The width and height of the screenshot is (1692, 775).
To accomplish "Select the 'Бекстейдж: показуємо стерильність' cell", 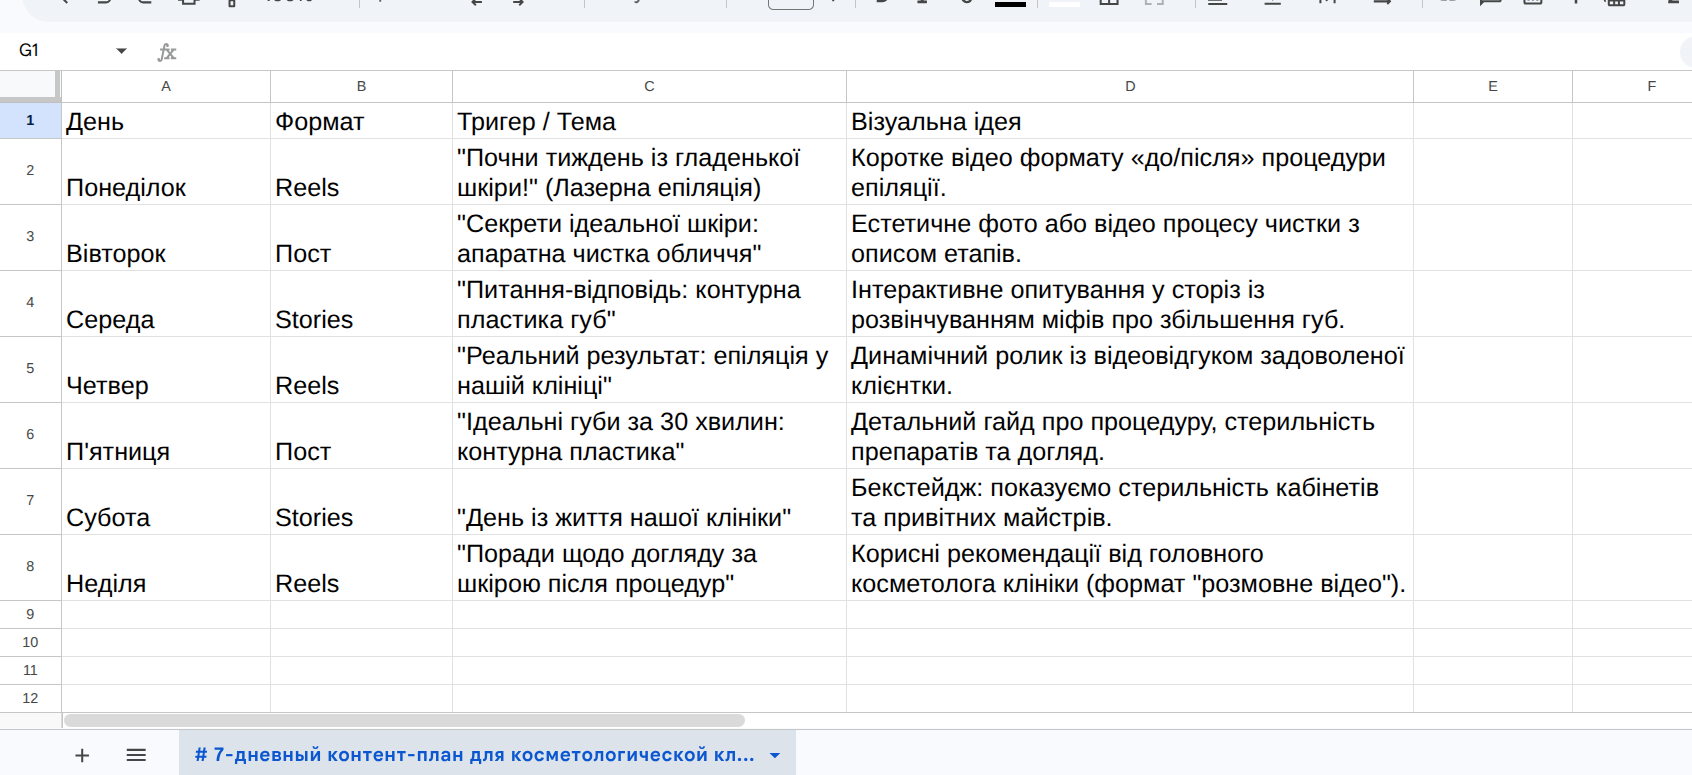I will tap(1130, 502).
